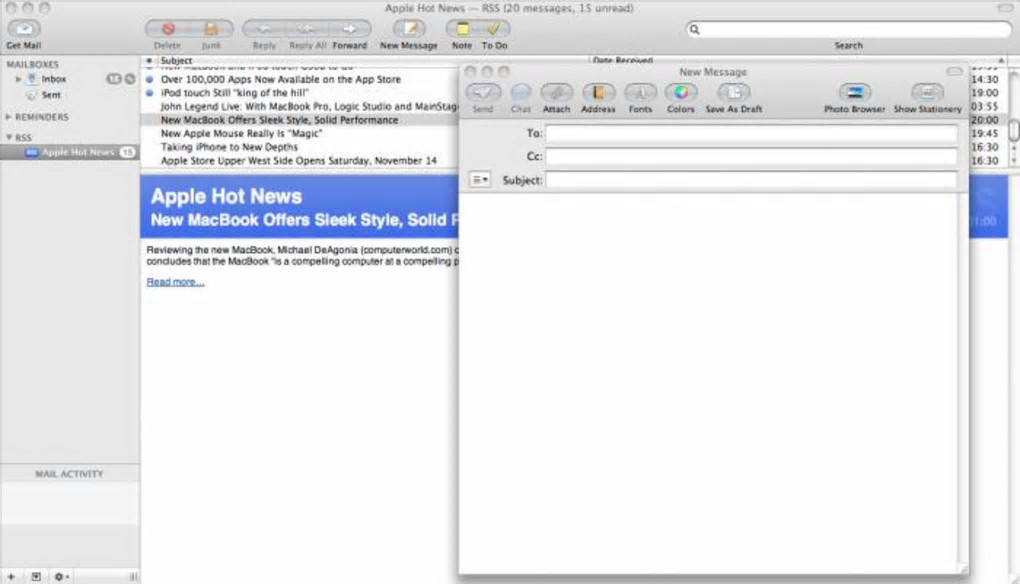Create a new Note
This screenshot has height=584, width=1020.
click(x=462, y=29)
